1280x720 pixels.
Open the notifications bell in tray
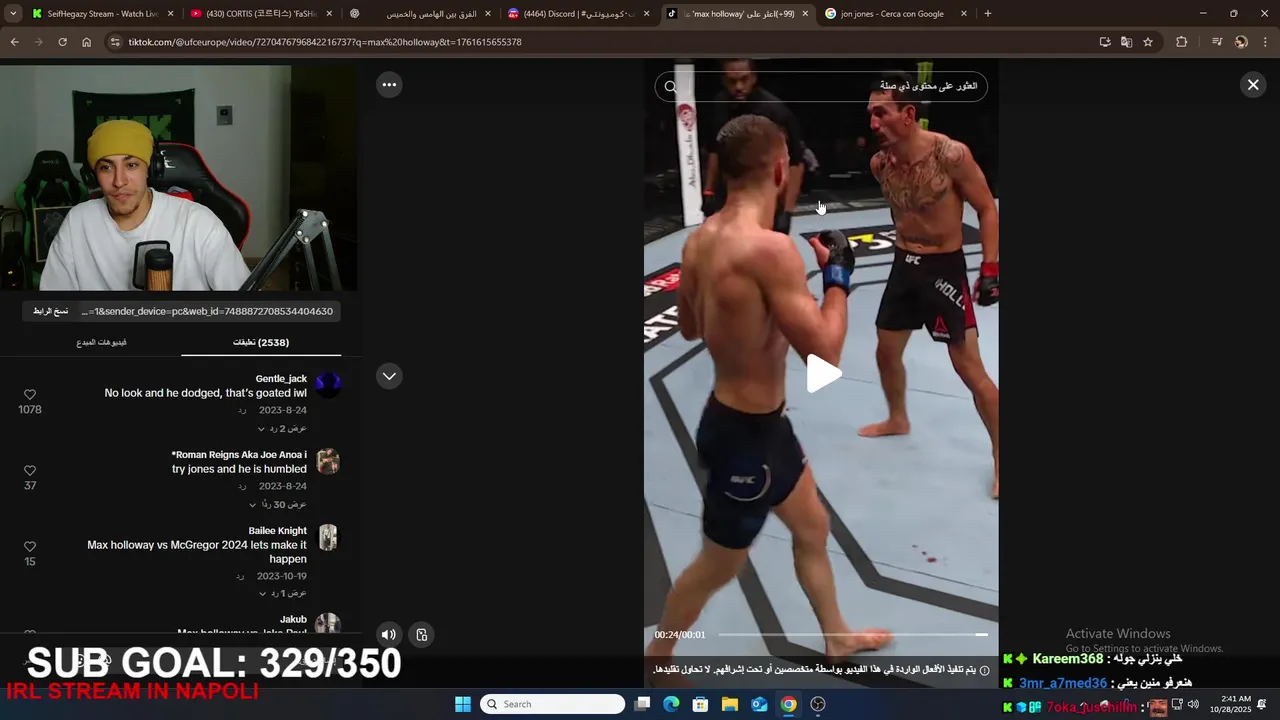[1262, 704]
